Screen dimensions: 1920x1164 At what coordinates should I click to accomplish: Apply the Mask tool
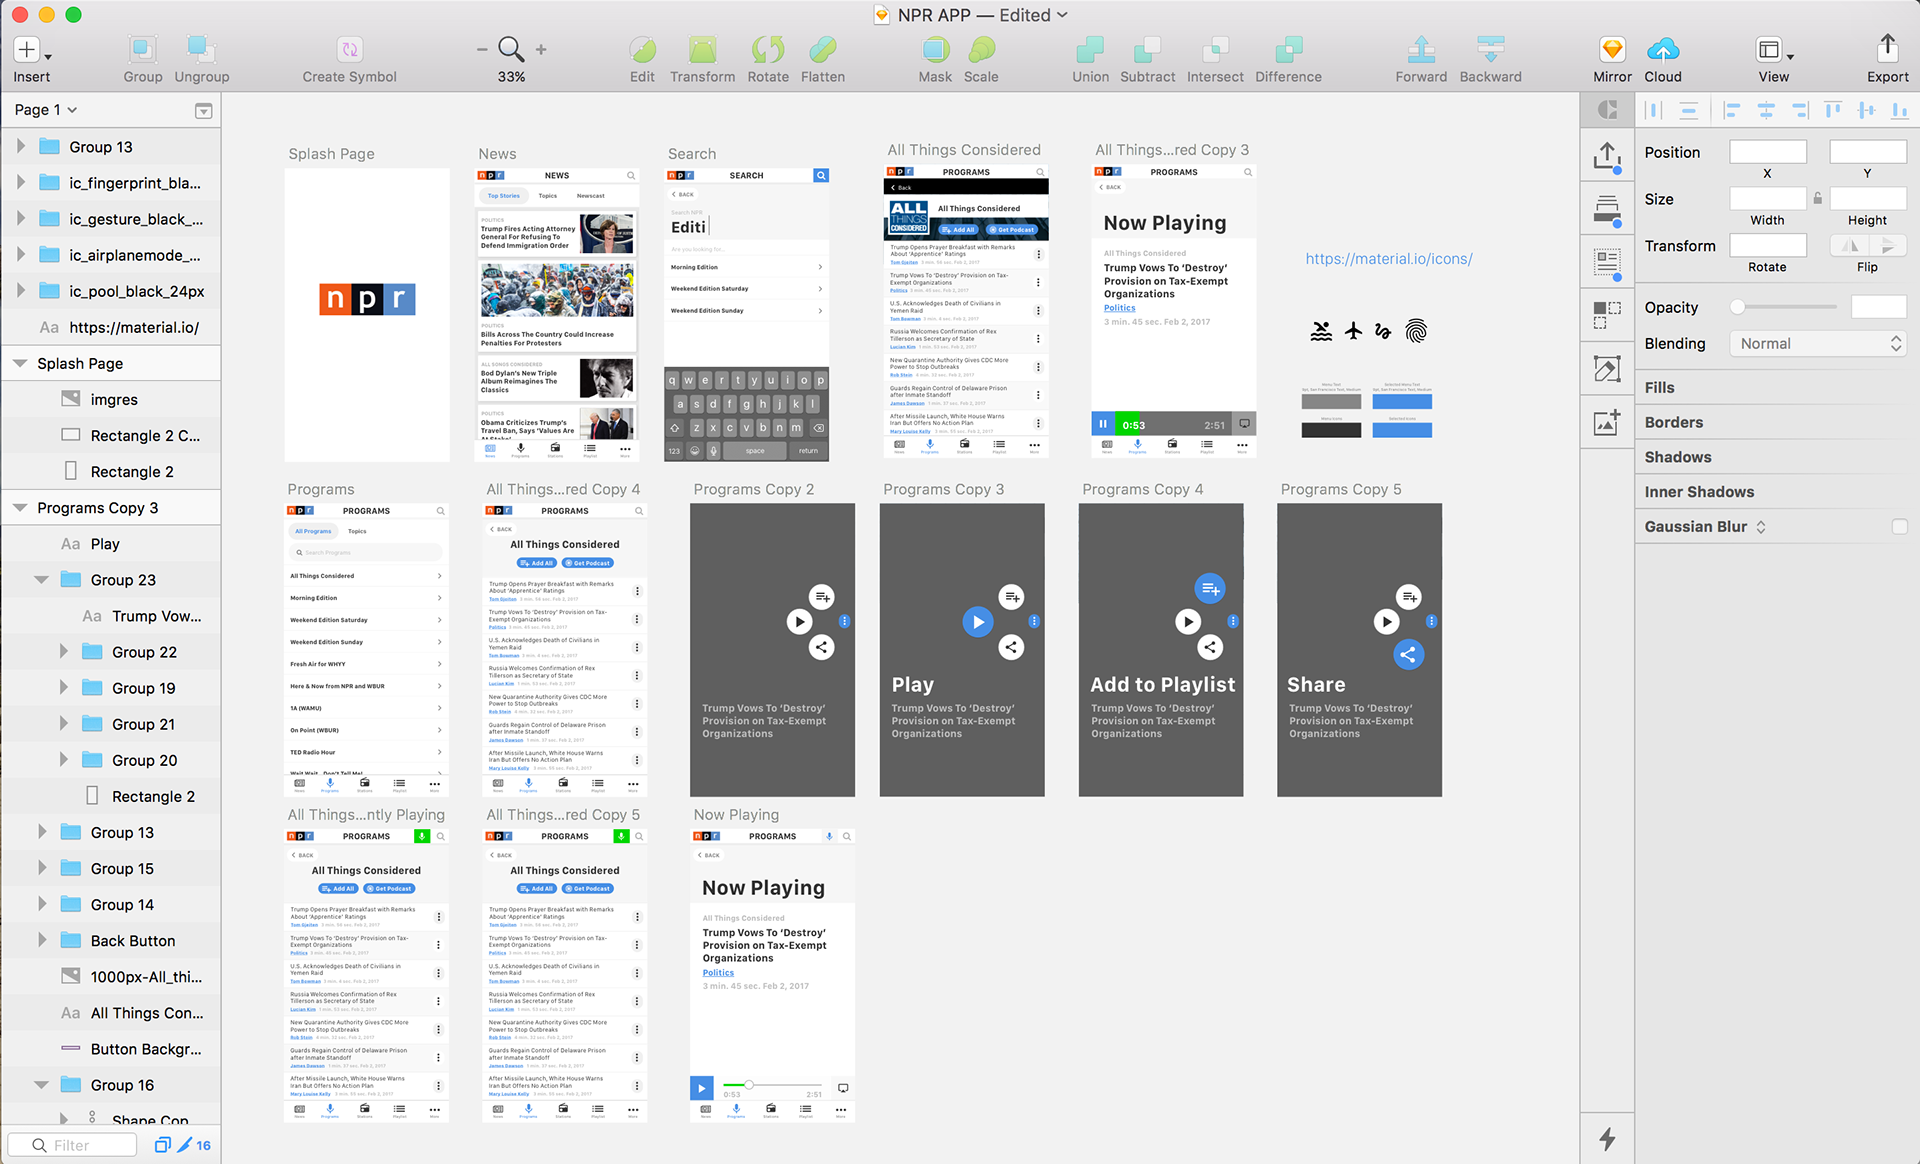point(935,50)
